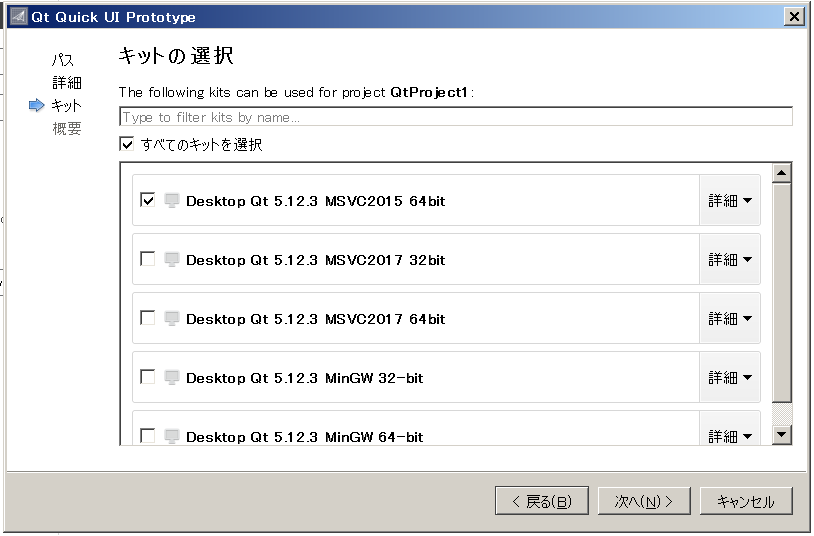Click the Qt Quick UI Prototype title icon
Screen dimensions: 814x536
click(x=18, y=17)
